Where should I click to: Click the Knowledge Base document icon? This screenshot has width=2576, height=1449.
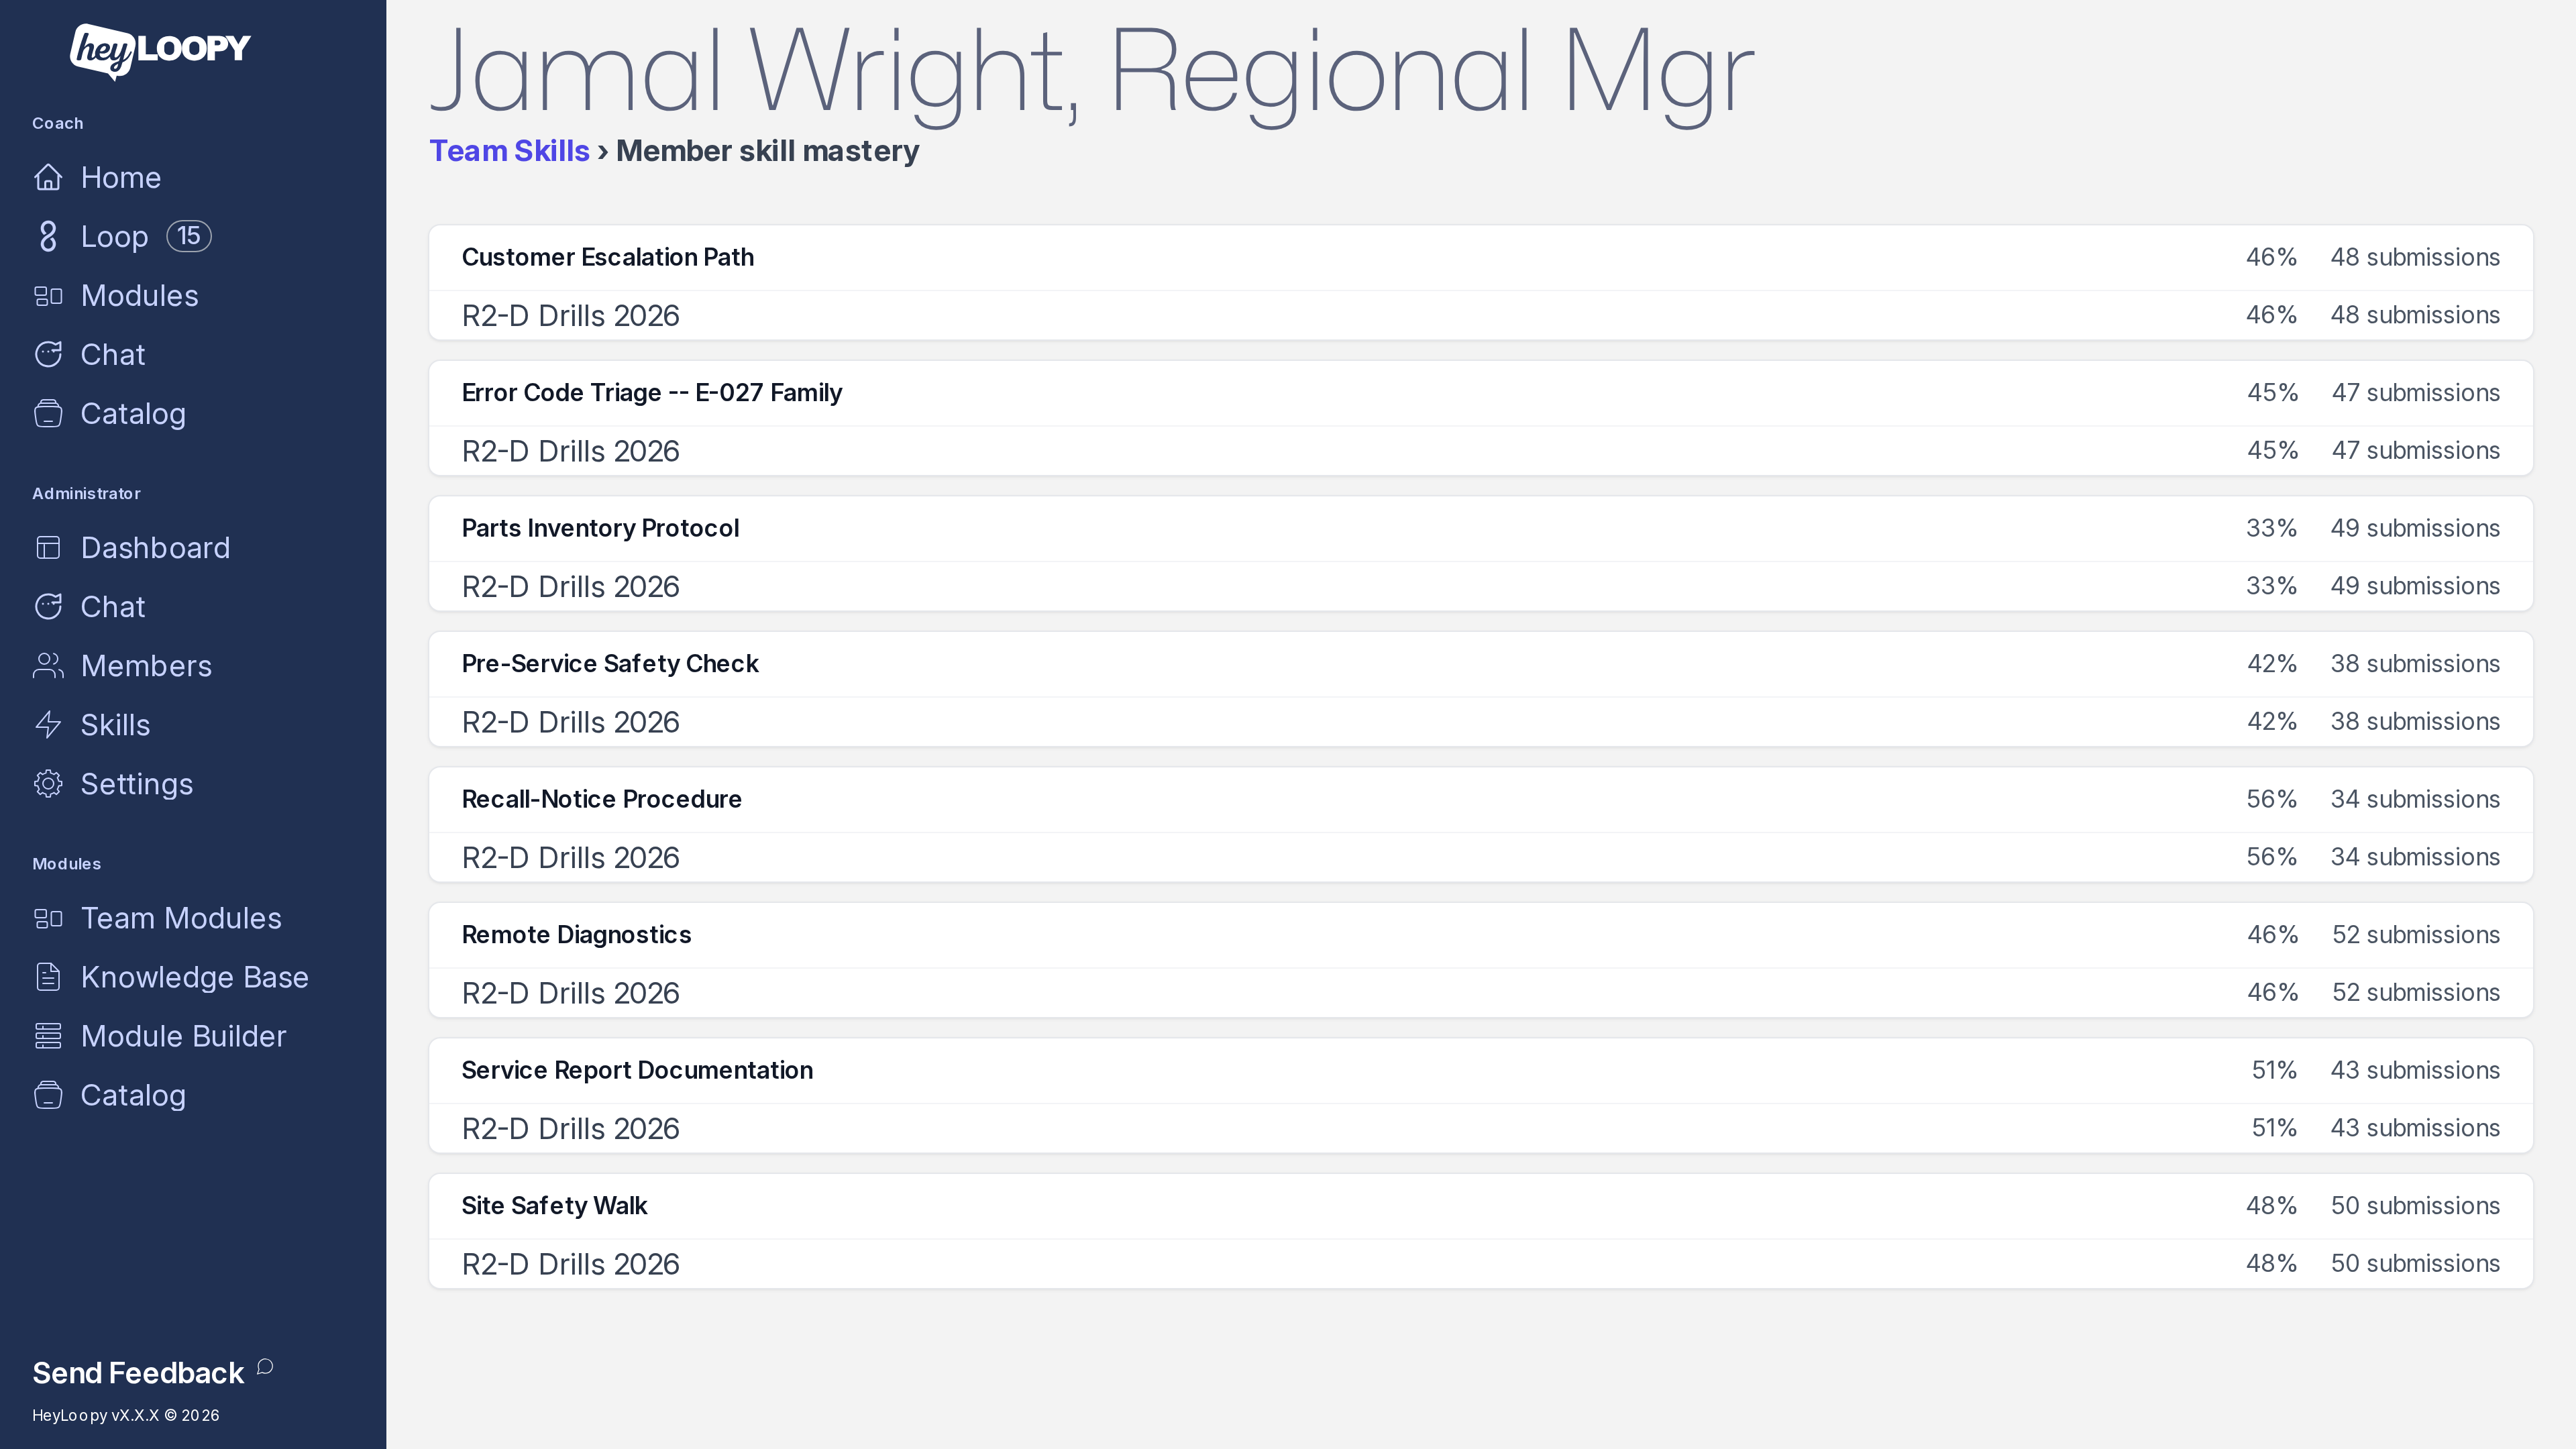[x=48, y=977]
